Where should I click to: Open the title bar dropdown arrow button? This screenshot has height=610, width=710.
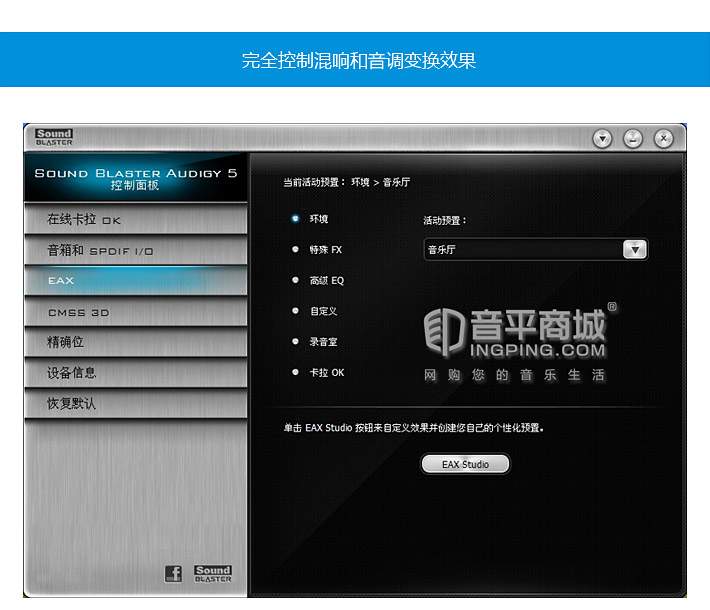pos(602,139)
